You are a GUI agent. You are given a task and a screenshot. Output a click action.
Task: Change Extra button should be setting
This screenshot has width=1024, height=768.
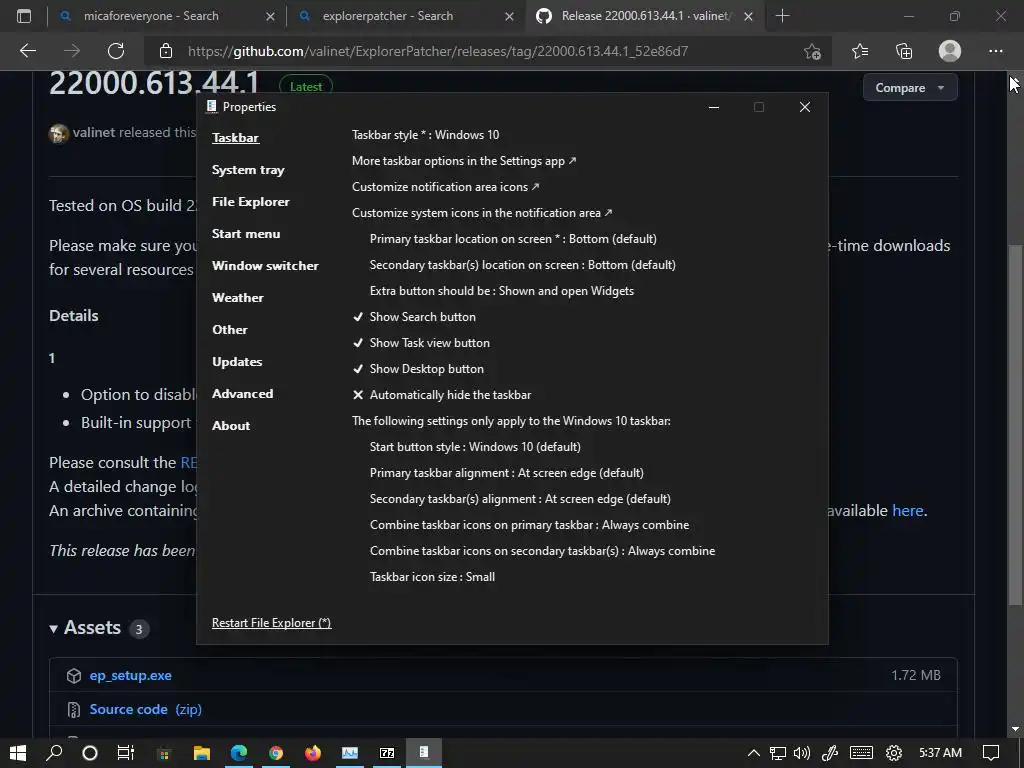tap(502, 291)
